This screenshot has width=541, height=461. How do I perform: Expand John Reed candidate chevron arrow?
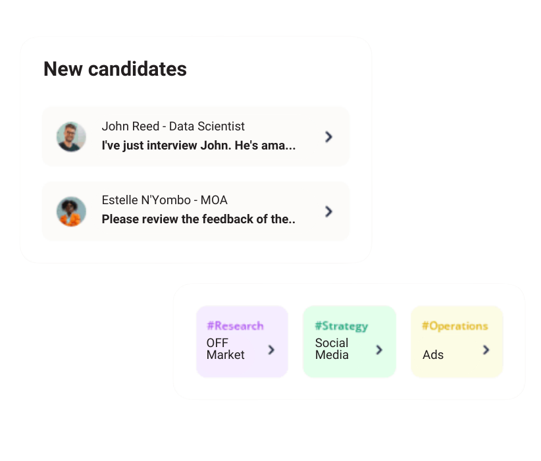(328, 137)
